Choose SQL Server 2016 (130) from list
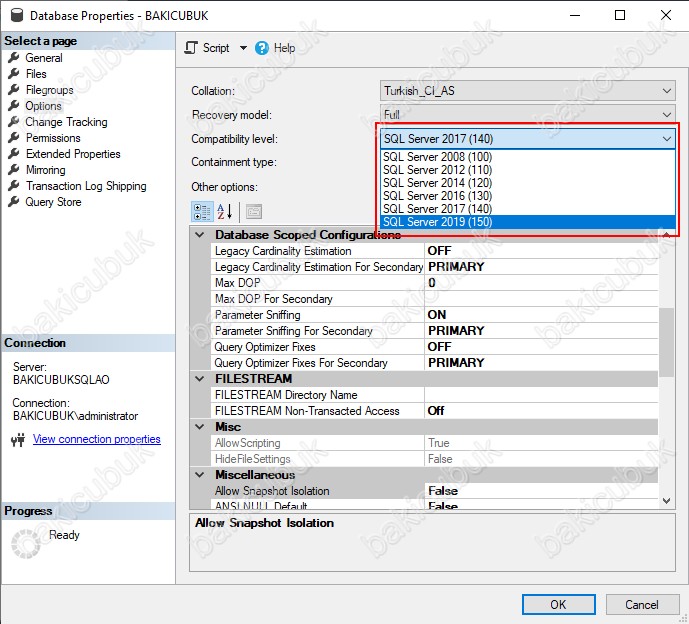This screenshot has width=689, height=624. point(527,196)
